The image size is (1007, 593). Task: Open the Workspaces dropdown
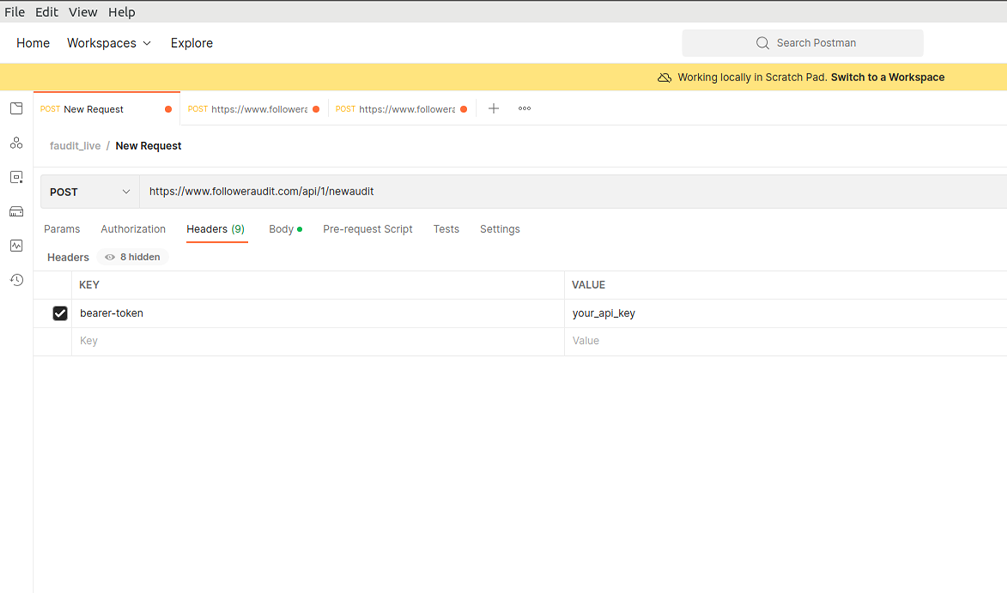tap(109, 43)
